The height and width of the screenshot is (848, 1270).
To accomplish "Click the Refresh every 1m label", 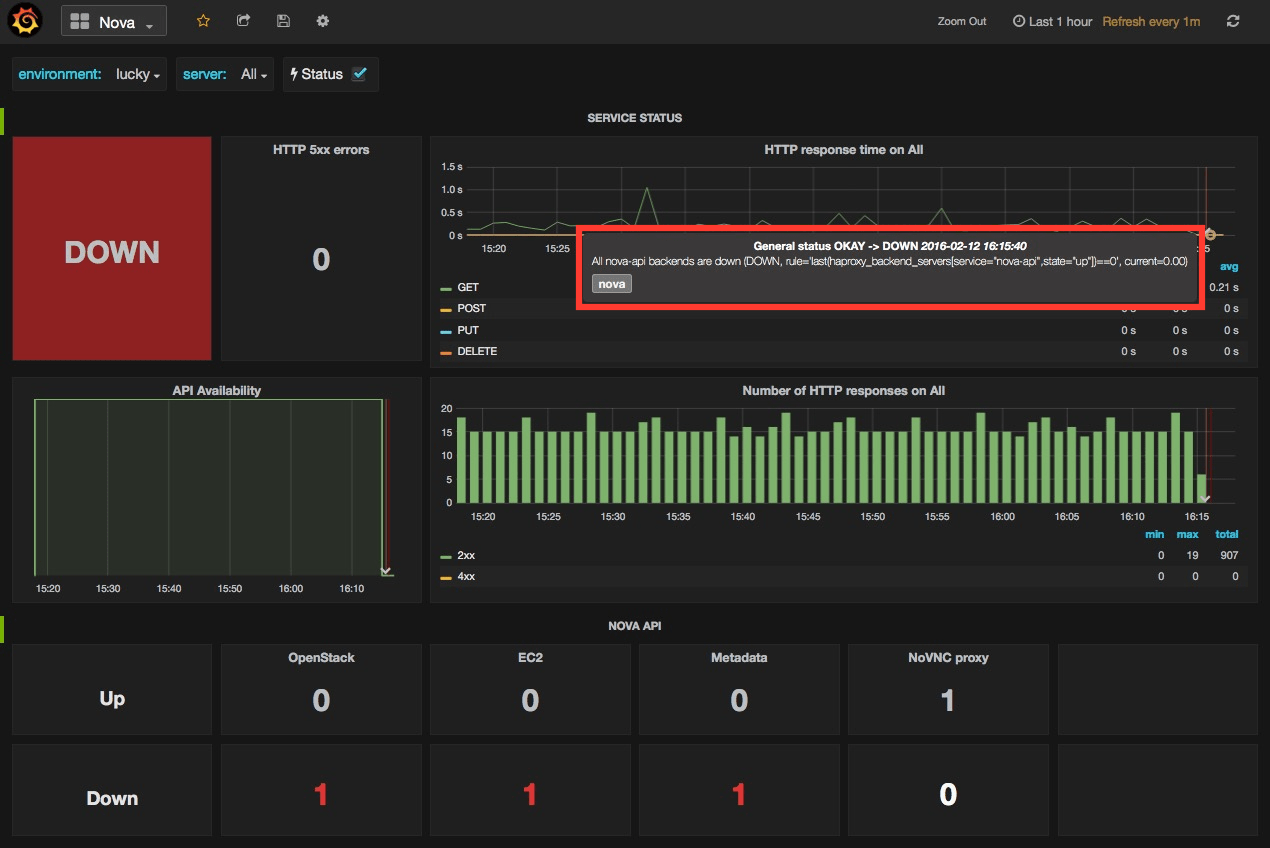I will click(1151, 21).
